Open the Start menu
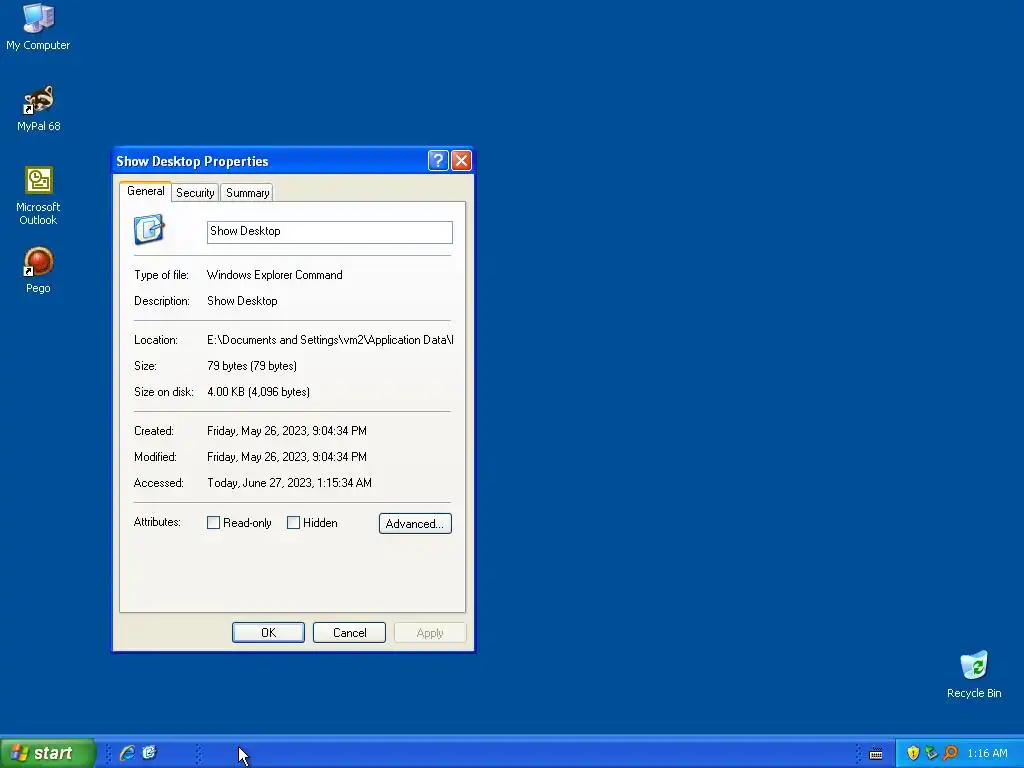This screenshot has height=768, width=1024. 48,753
